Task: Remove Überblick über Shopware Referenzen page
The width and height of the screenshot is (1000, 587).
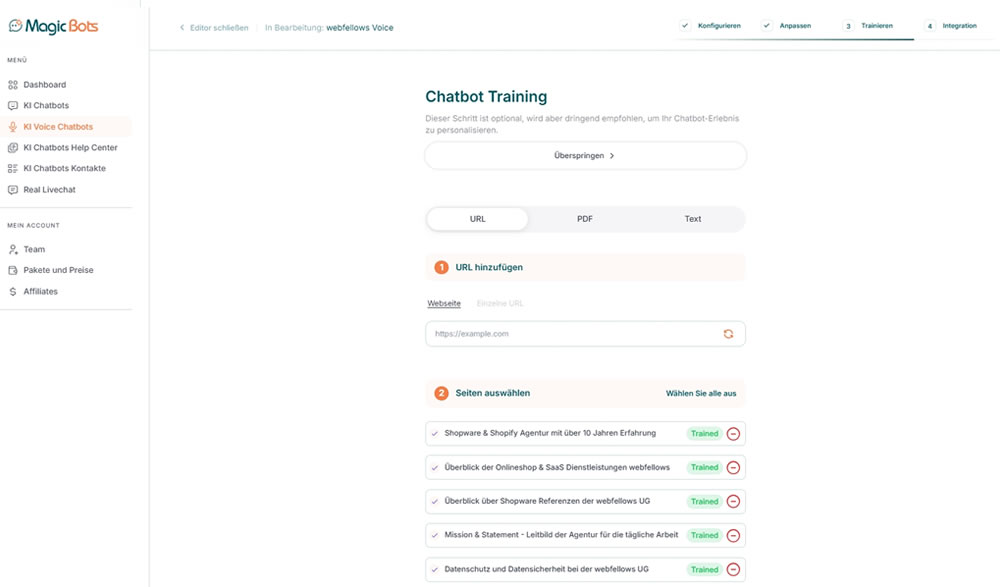Action: [x=733, y=502]
